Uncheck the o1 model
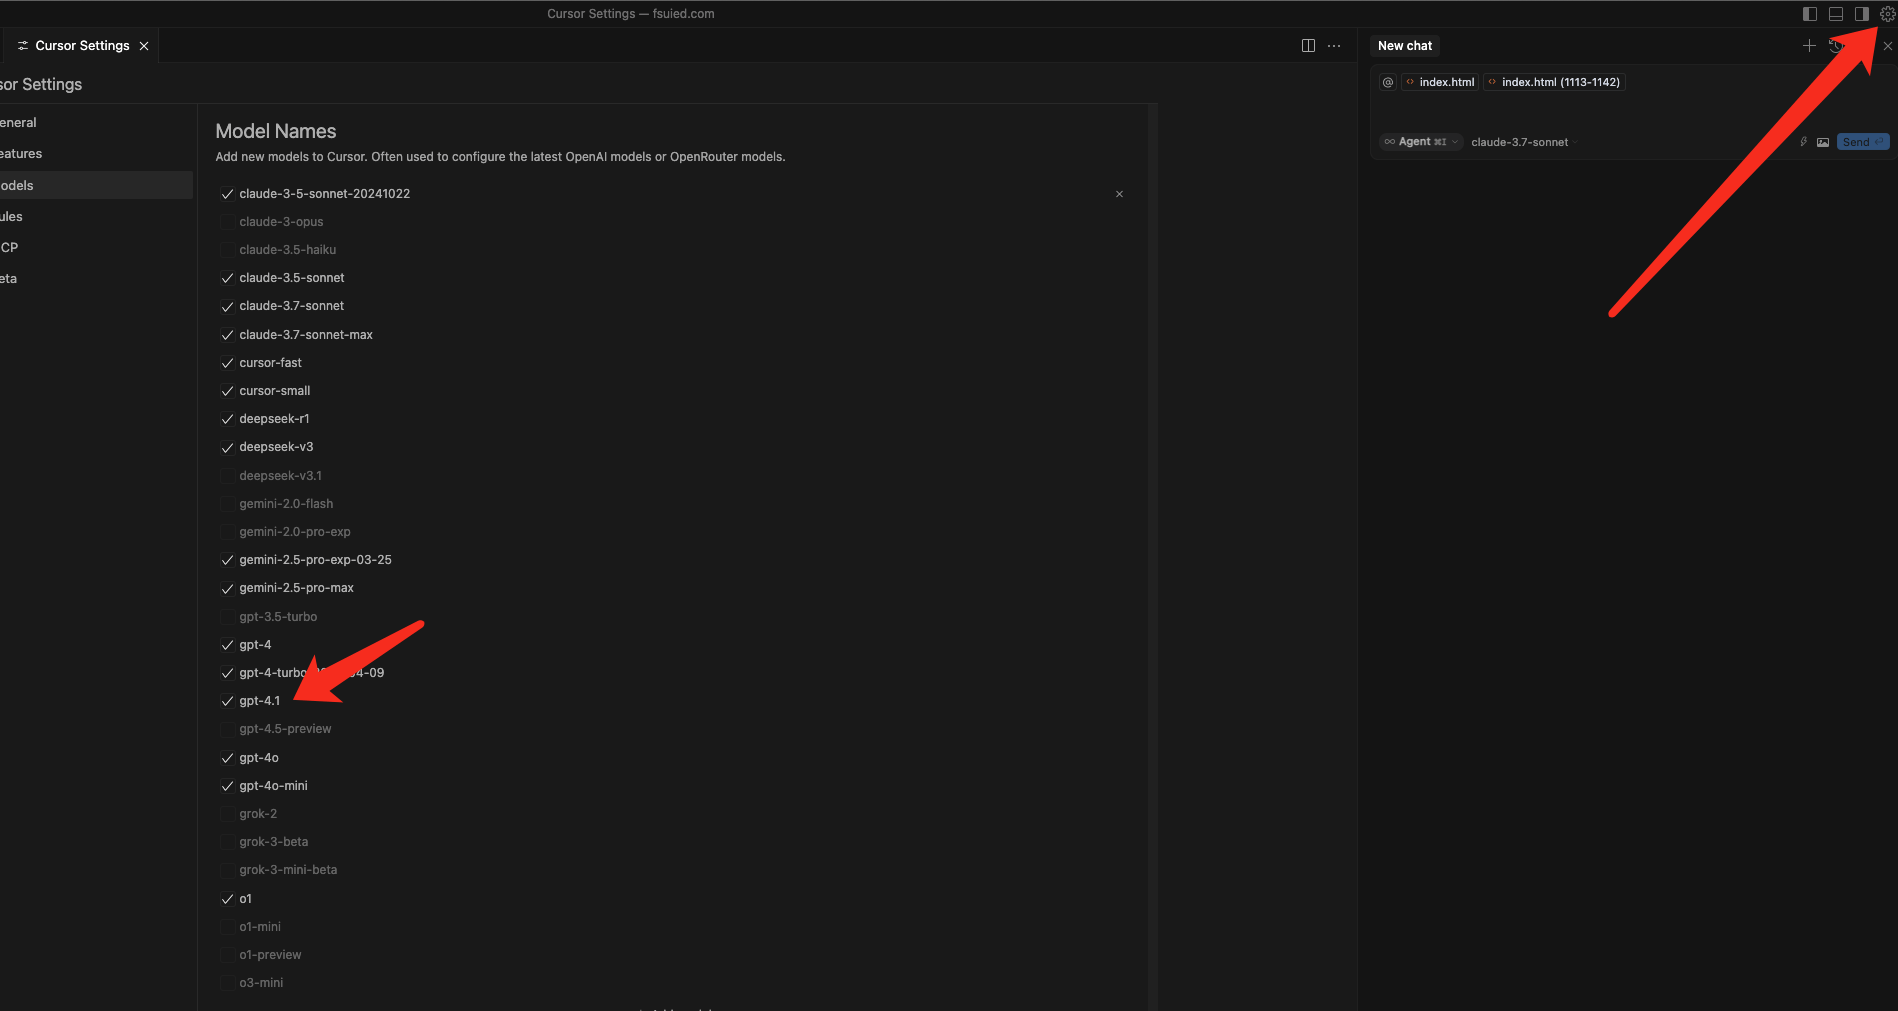Screen dimensions: 1898x1011 pos(227,899)
